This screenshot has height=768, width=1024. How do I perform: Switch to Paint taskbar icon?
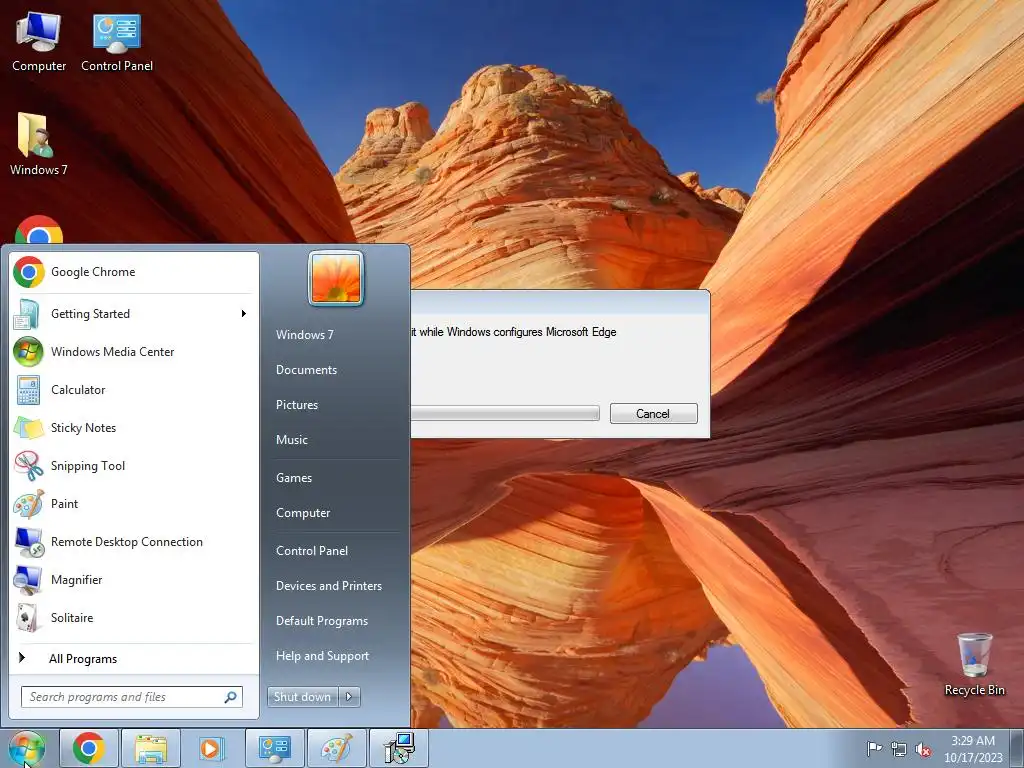[336, 748]
